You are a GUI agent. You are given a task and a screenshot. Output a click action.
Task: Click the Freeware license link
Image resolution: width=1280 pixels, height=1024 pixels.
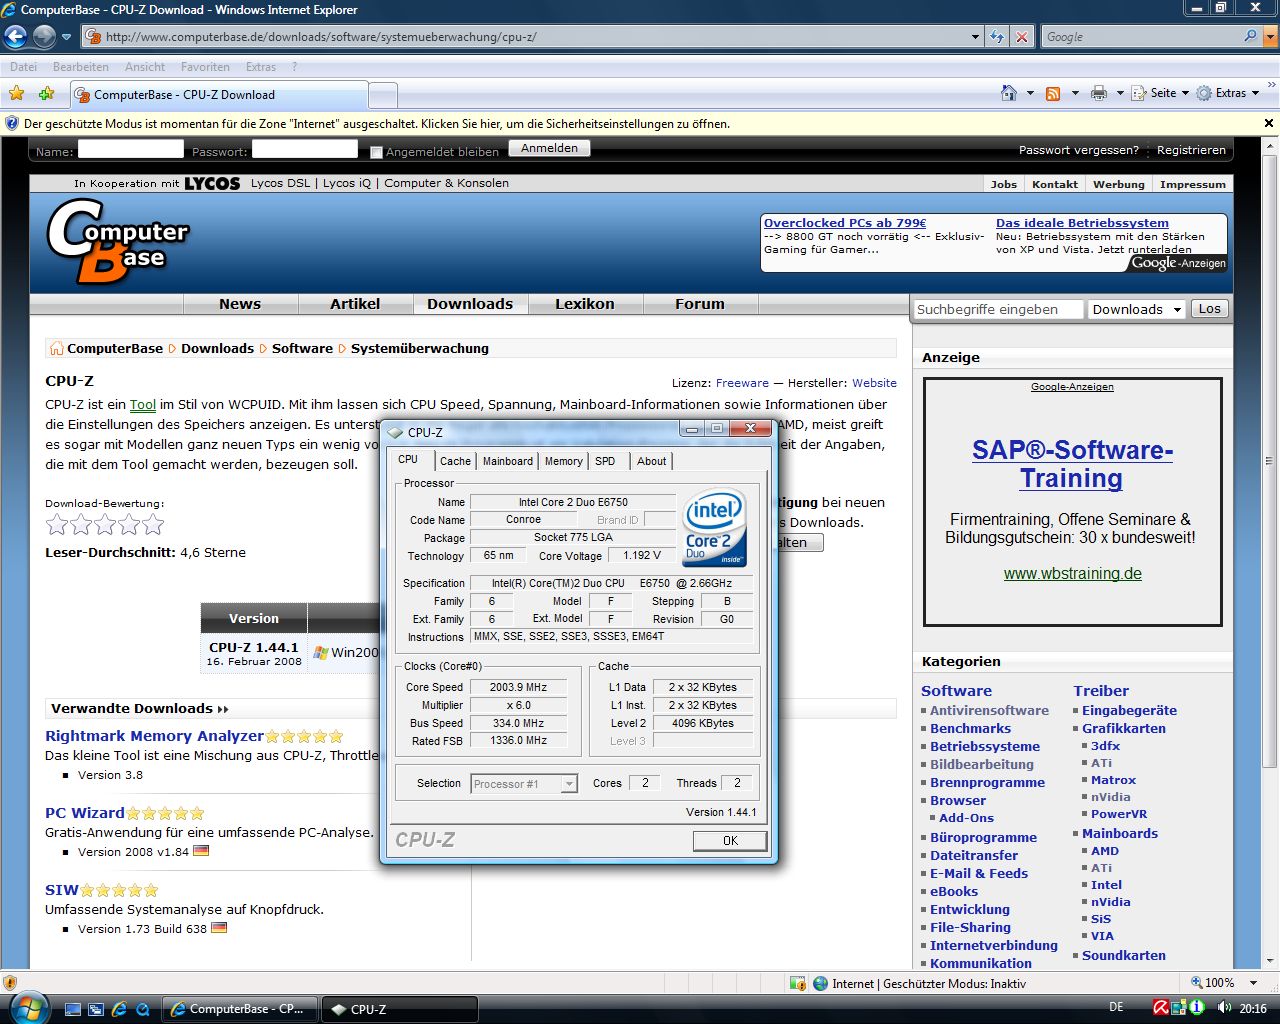742,383
